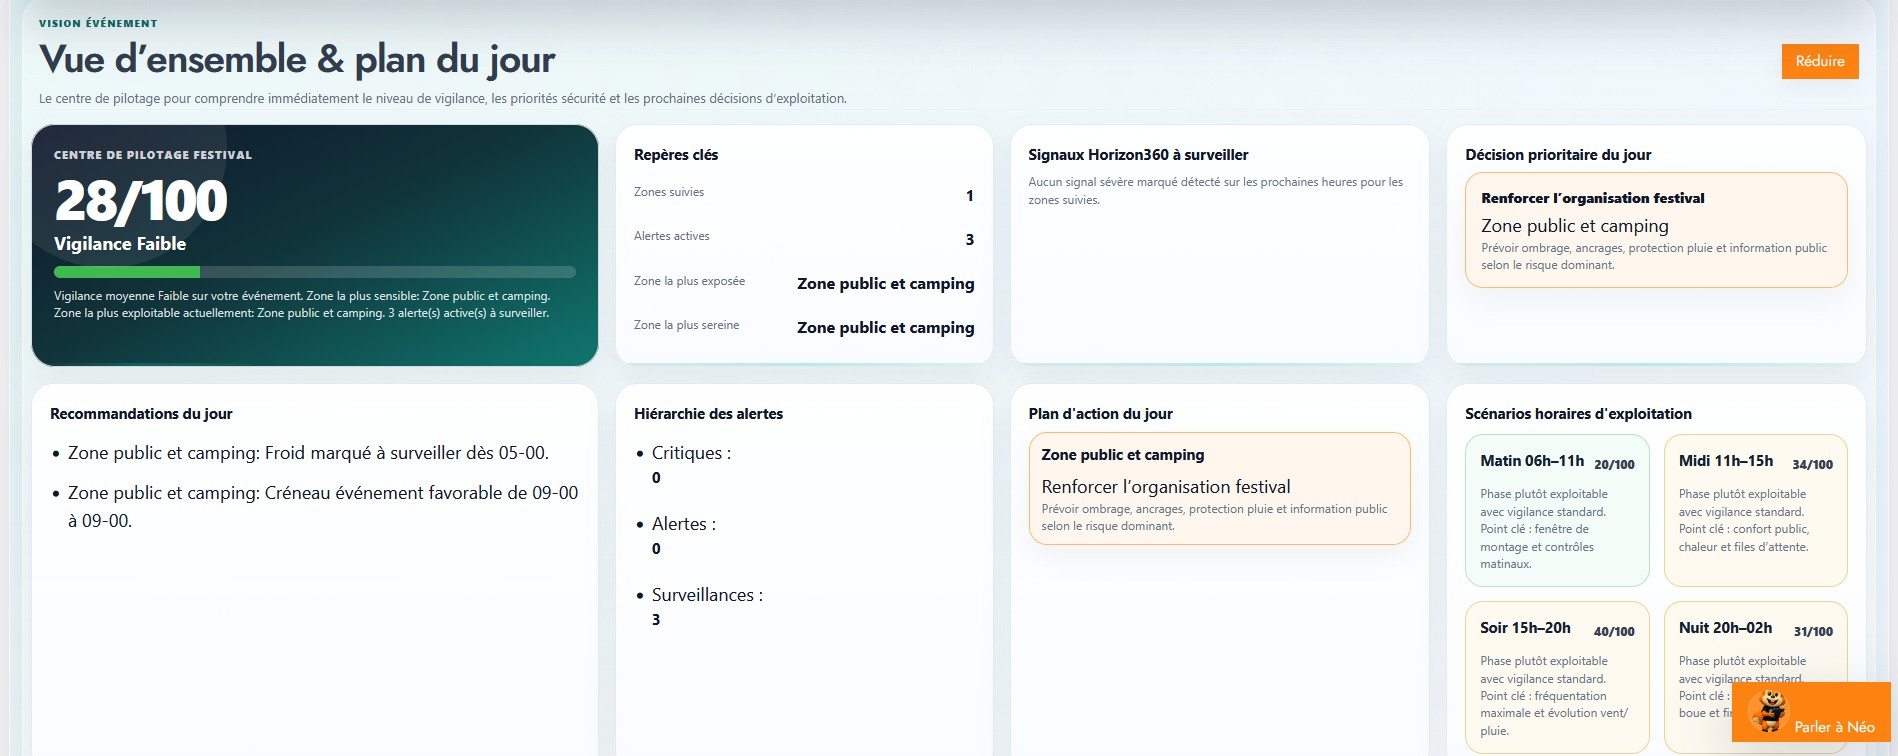
Task: Select the Soir 15h–20h scenario card
Action: [x=1556, y=675]
